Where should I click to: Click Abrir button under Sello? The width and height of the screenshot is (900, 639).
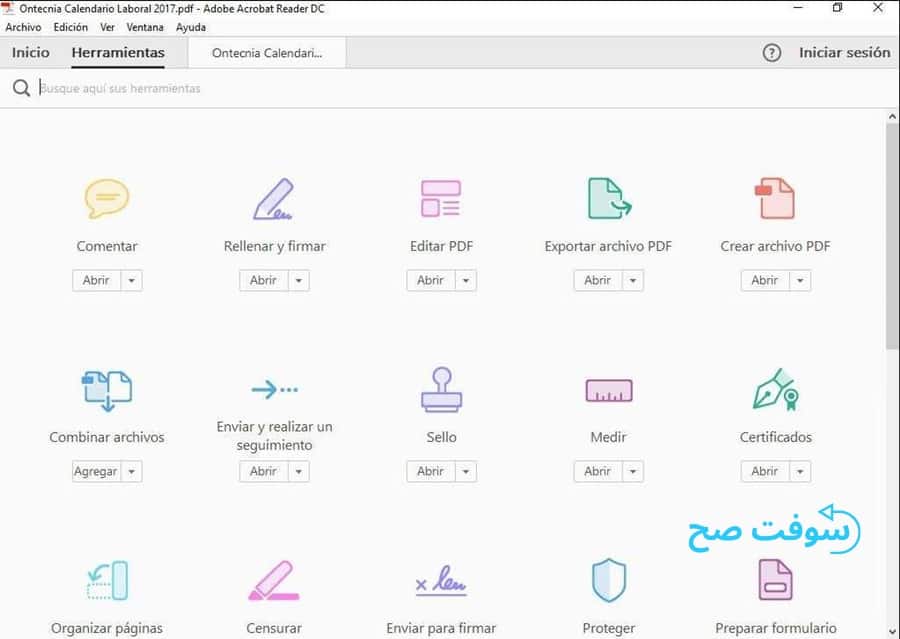[x=430, y=471]
